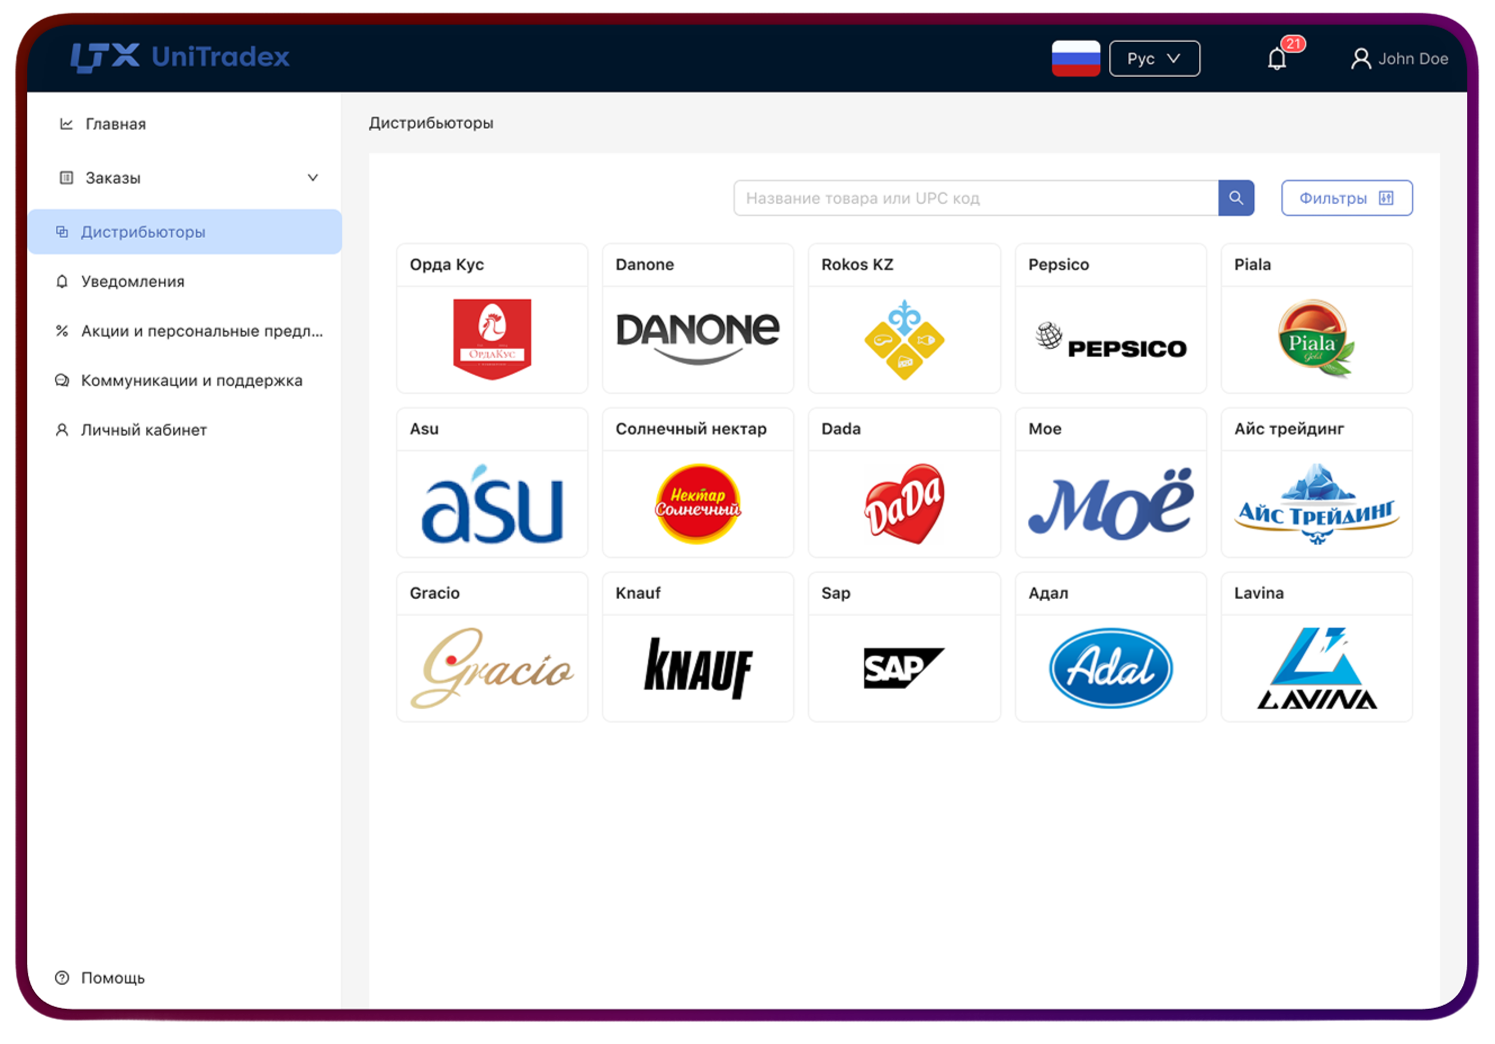Click the search magnifier button
The width and height of the screenshot is (1495, 1044).
pos(1236,198)
